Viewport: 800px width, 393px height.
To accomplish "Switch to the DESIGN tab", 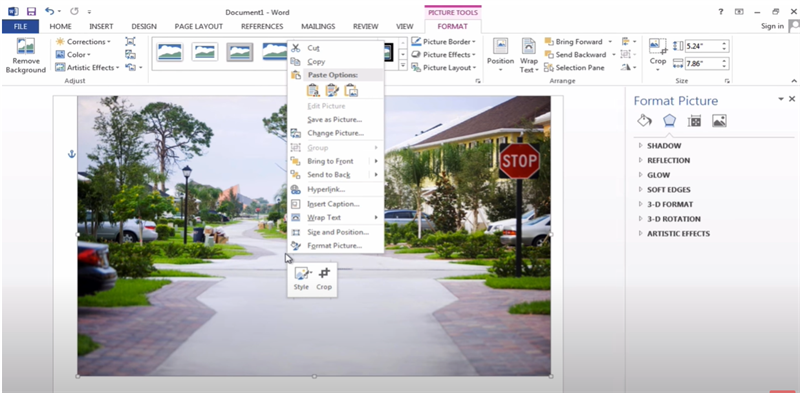I will pyautogui.click(x=144, y=27).
